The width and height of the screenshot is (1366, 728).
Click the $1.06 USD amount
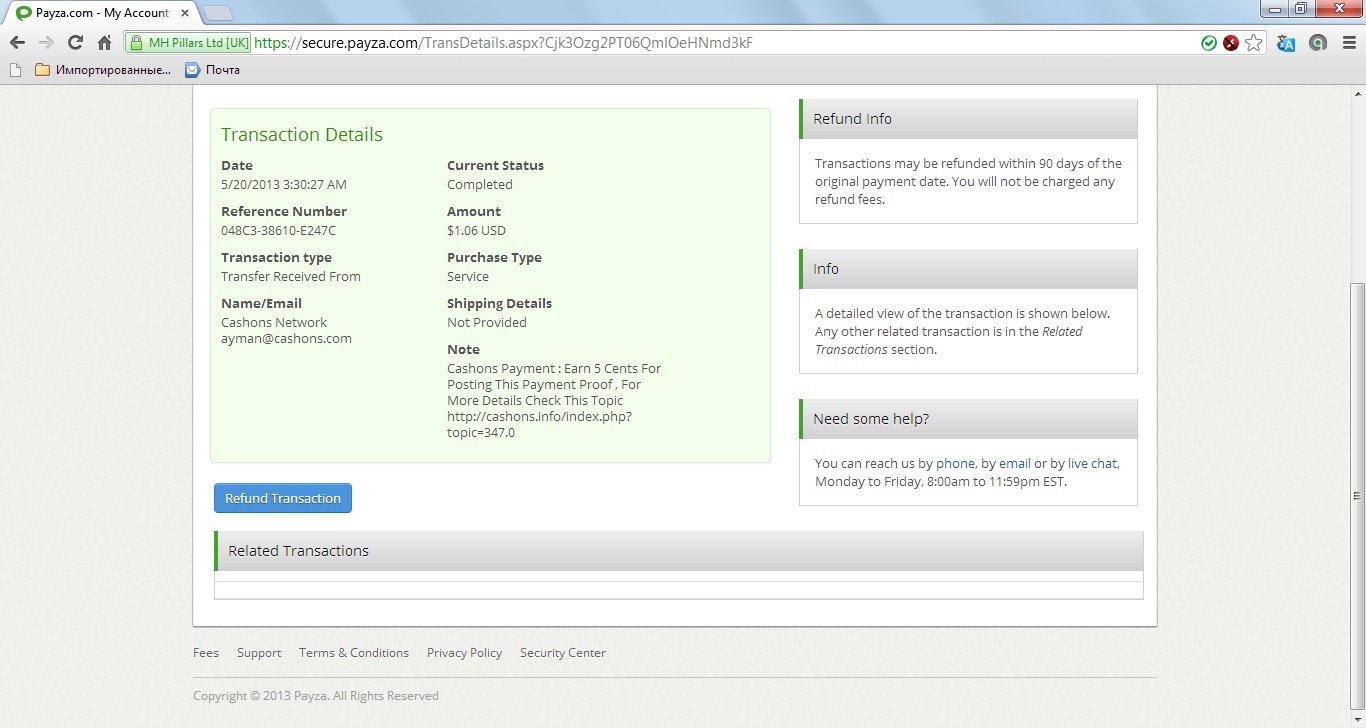476,231
